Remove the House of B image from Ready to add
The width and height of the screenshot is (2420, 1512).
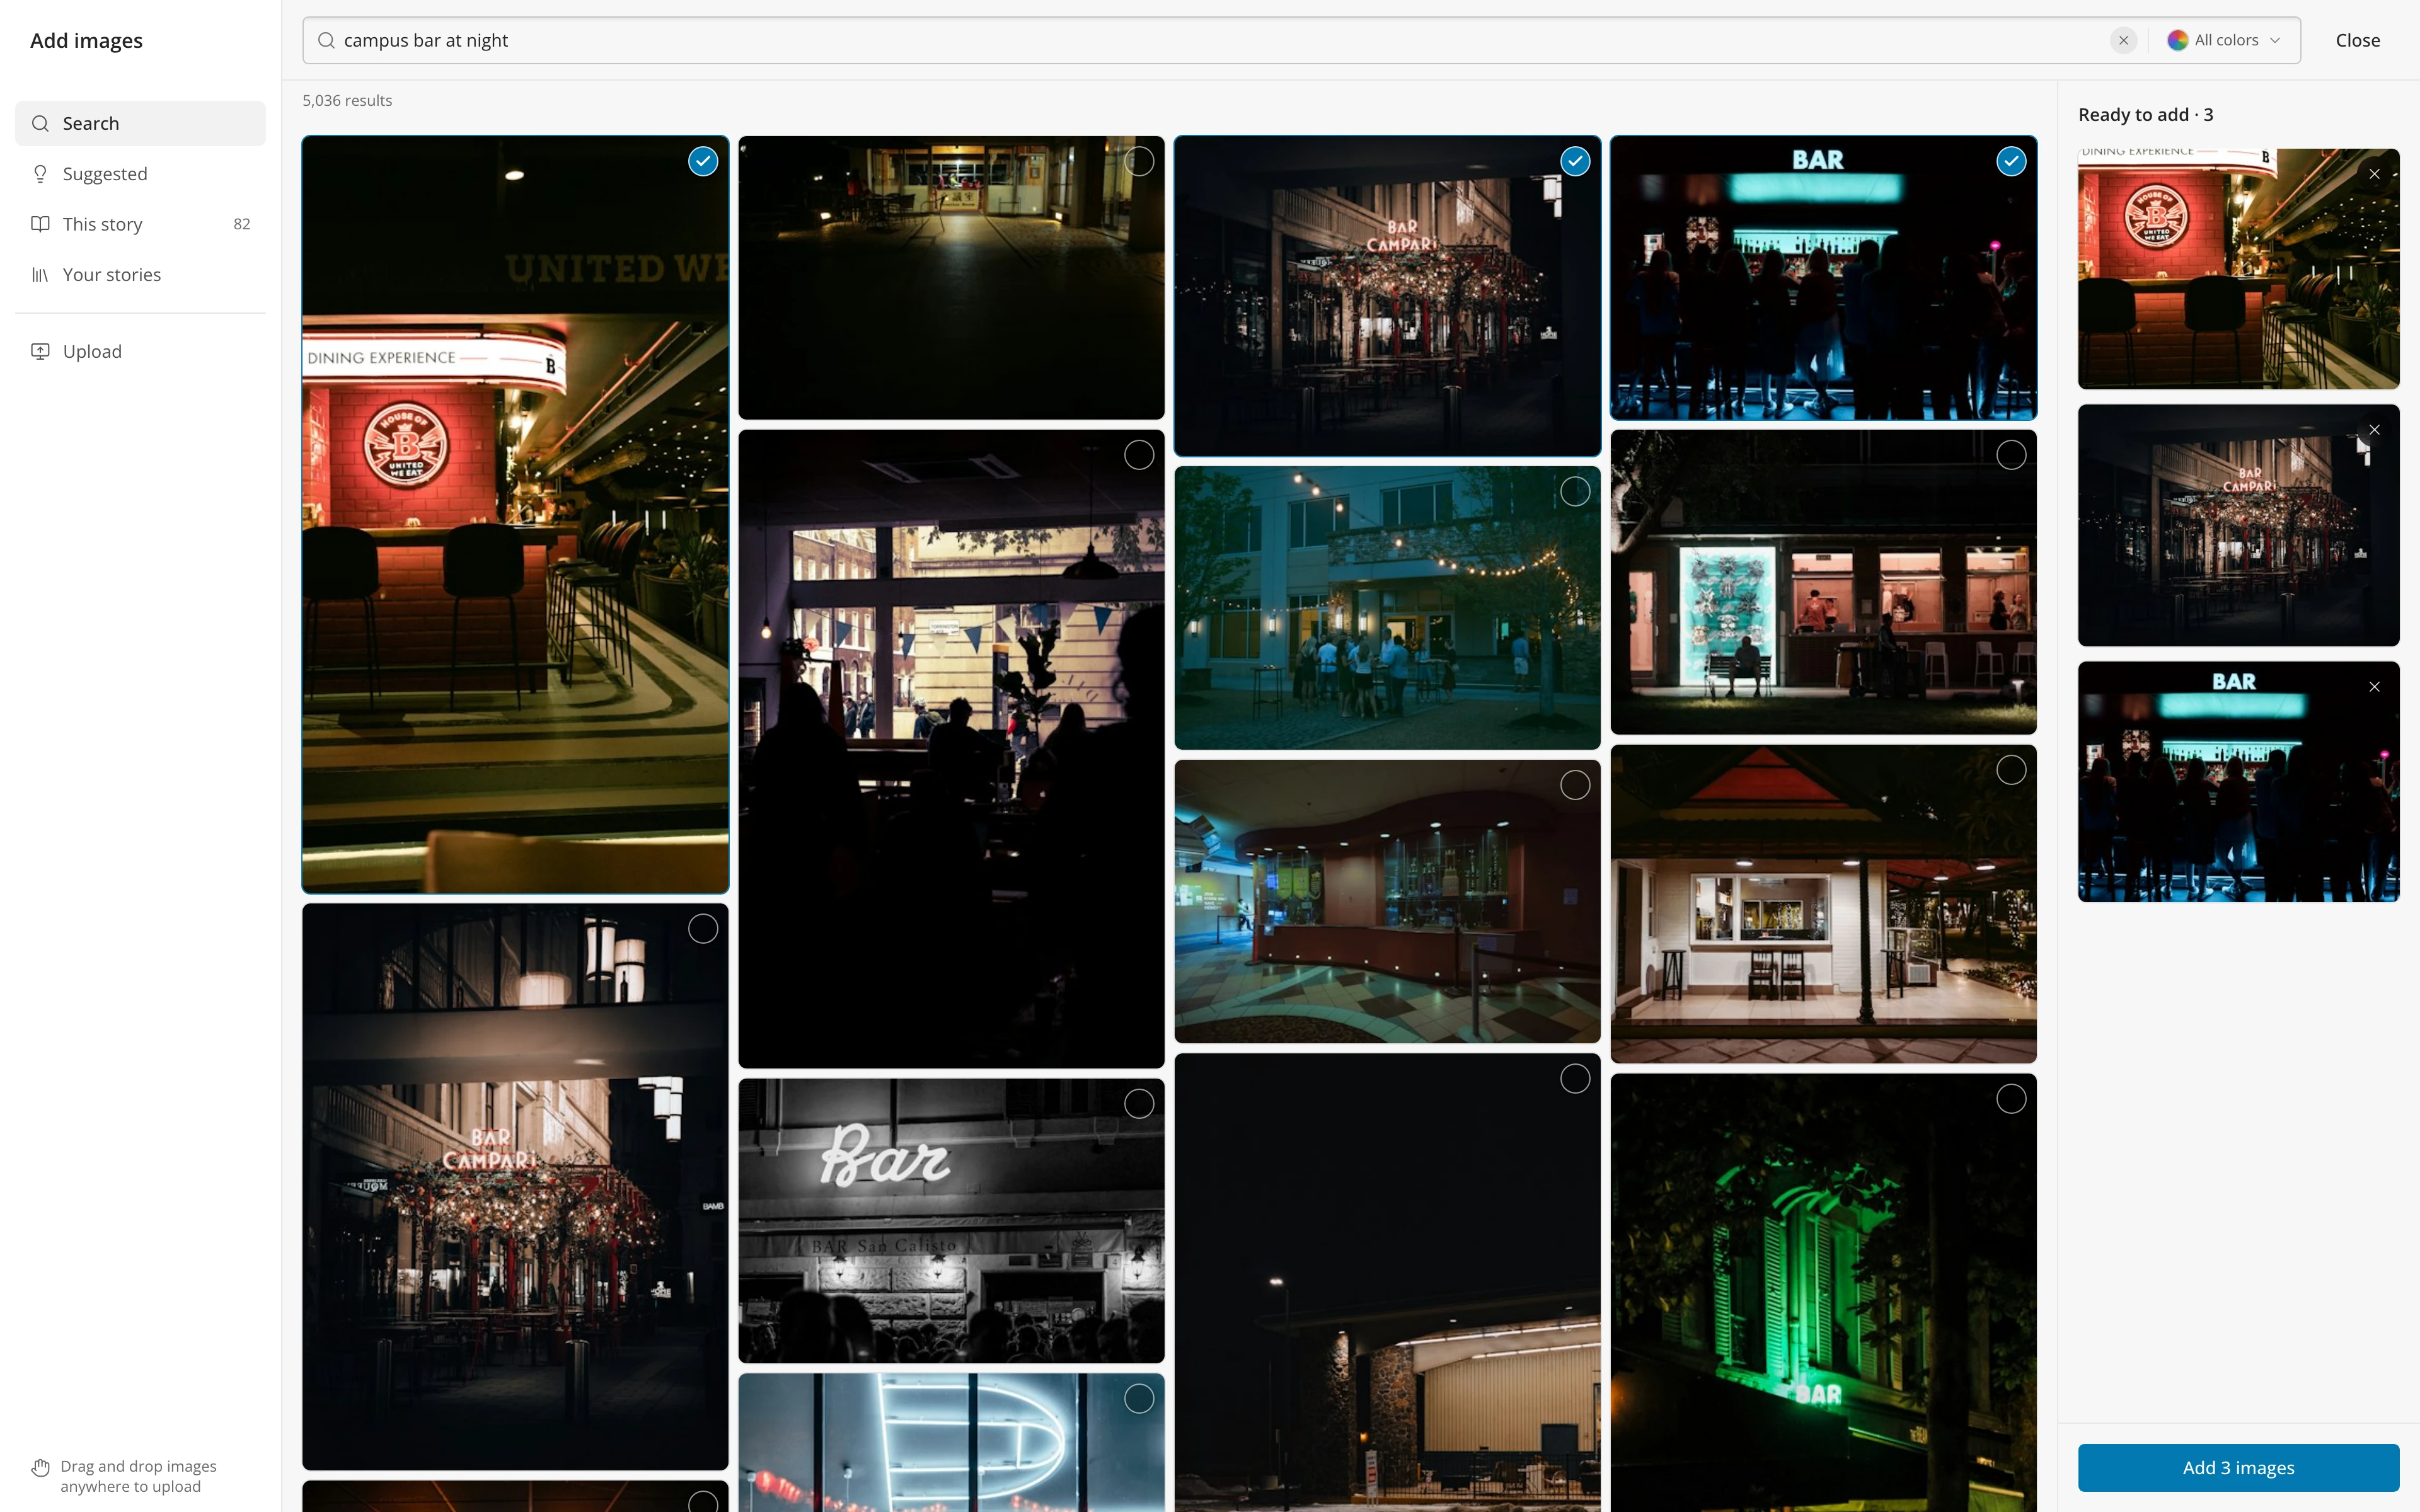(2374, 174)
